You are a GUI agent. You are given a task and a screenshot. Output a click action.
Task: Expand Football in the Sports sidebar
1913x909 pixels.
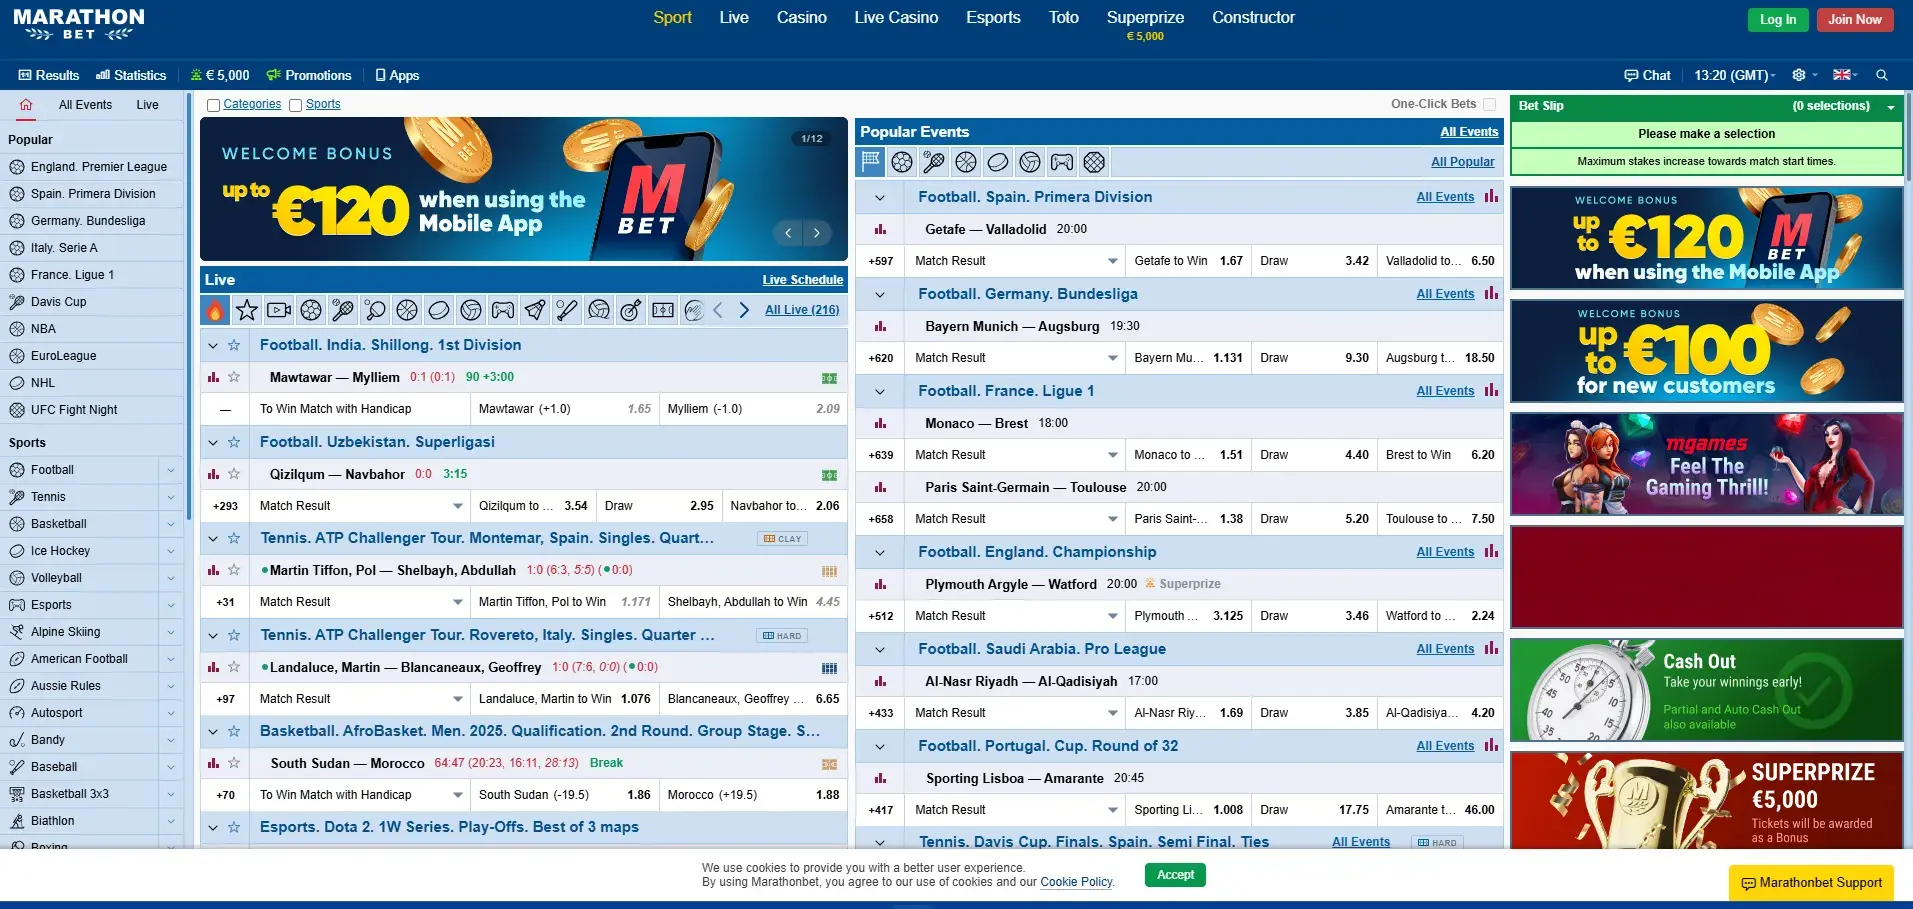[x=171, y=470]
